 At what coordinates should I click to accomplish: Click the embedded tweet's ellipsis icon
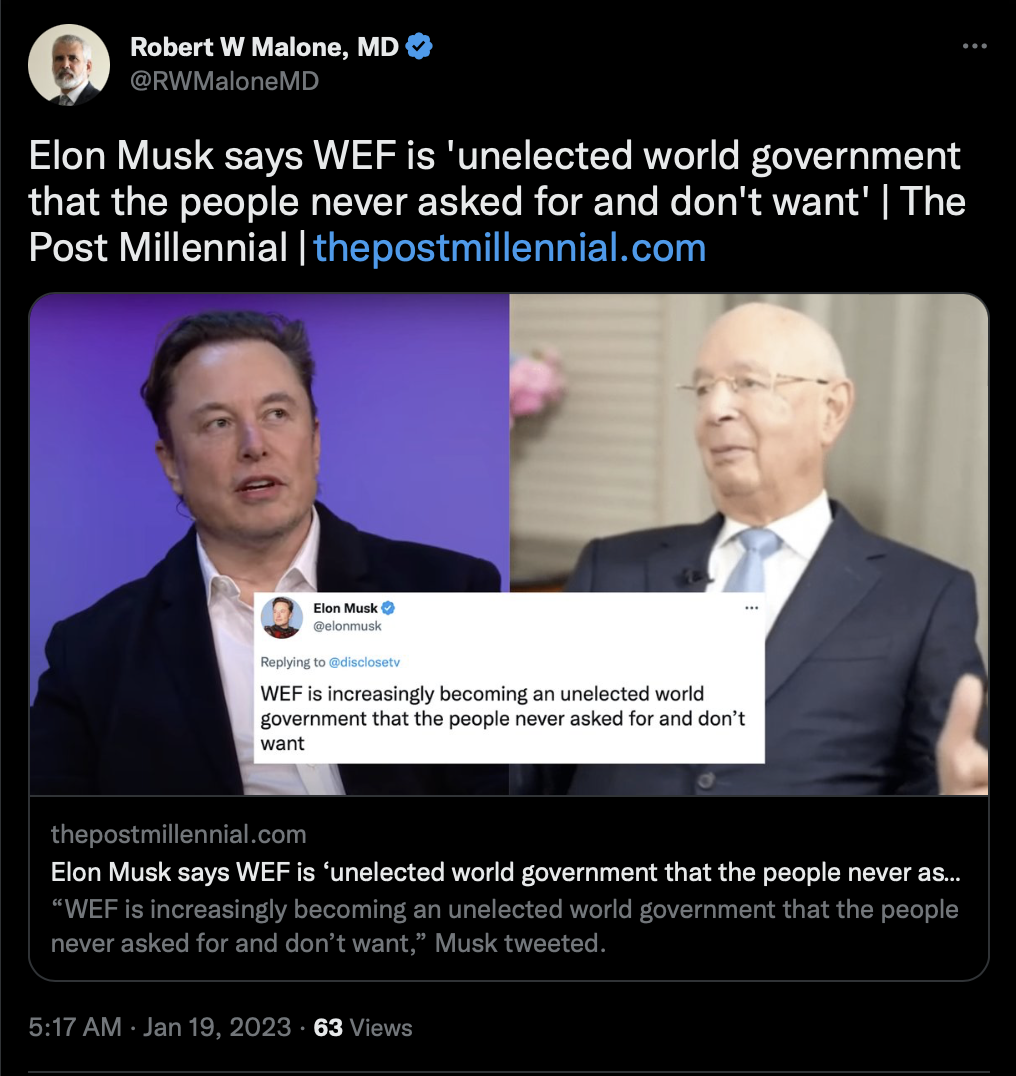coord(752,608)
